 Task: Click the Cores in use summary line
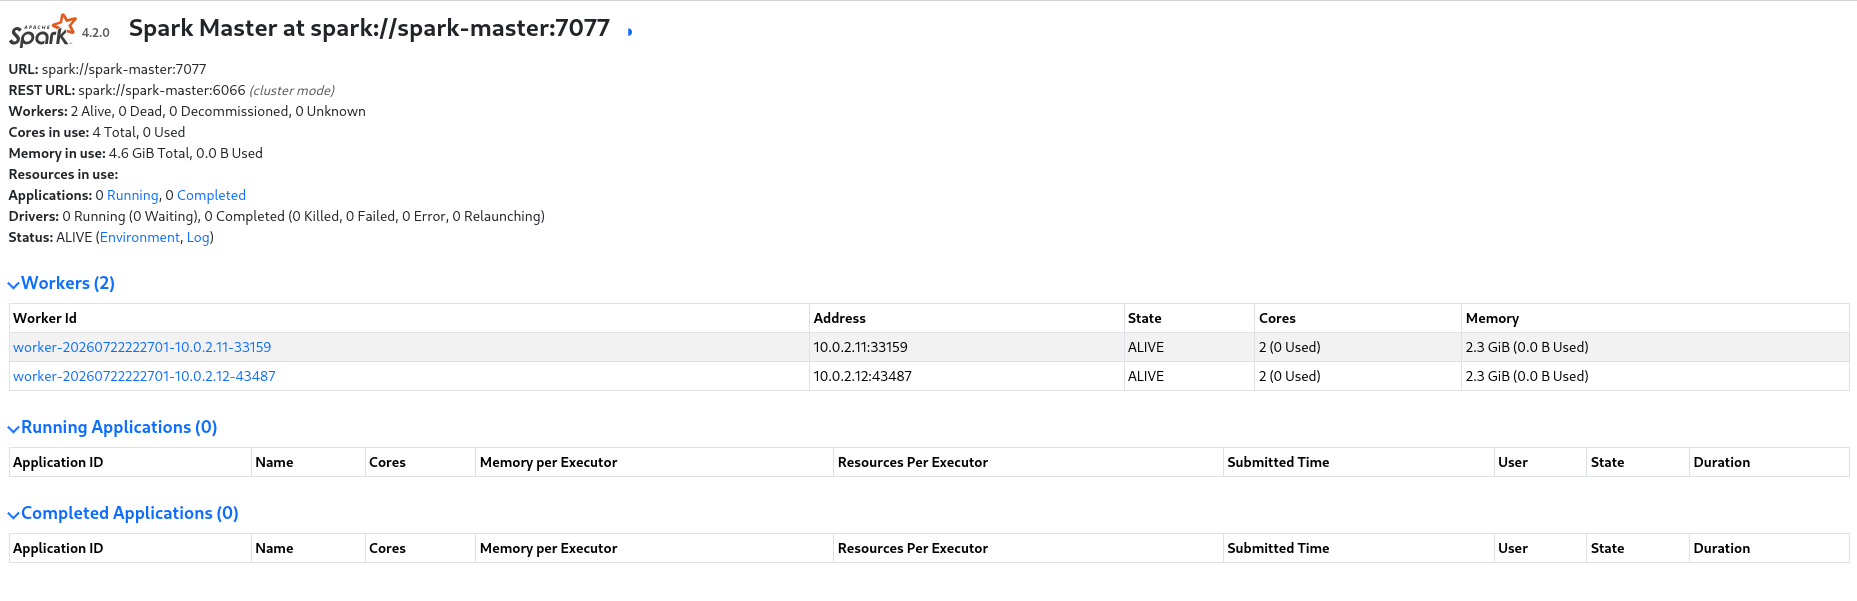(x=97, y=132)
